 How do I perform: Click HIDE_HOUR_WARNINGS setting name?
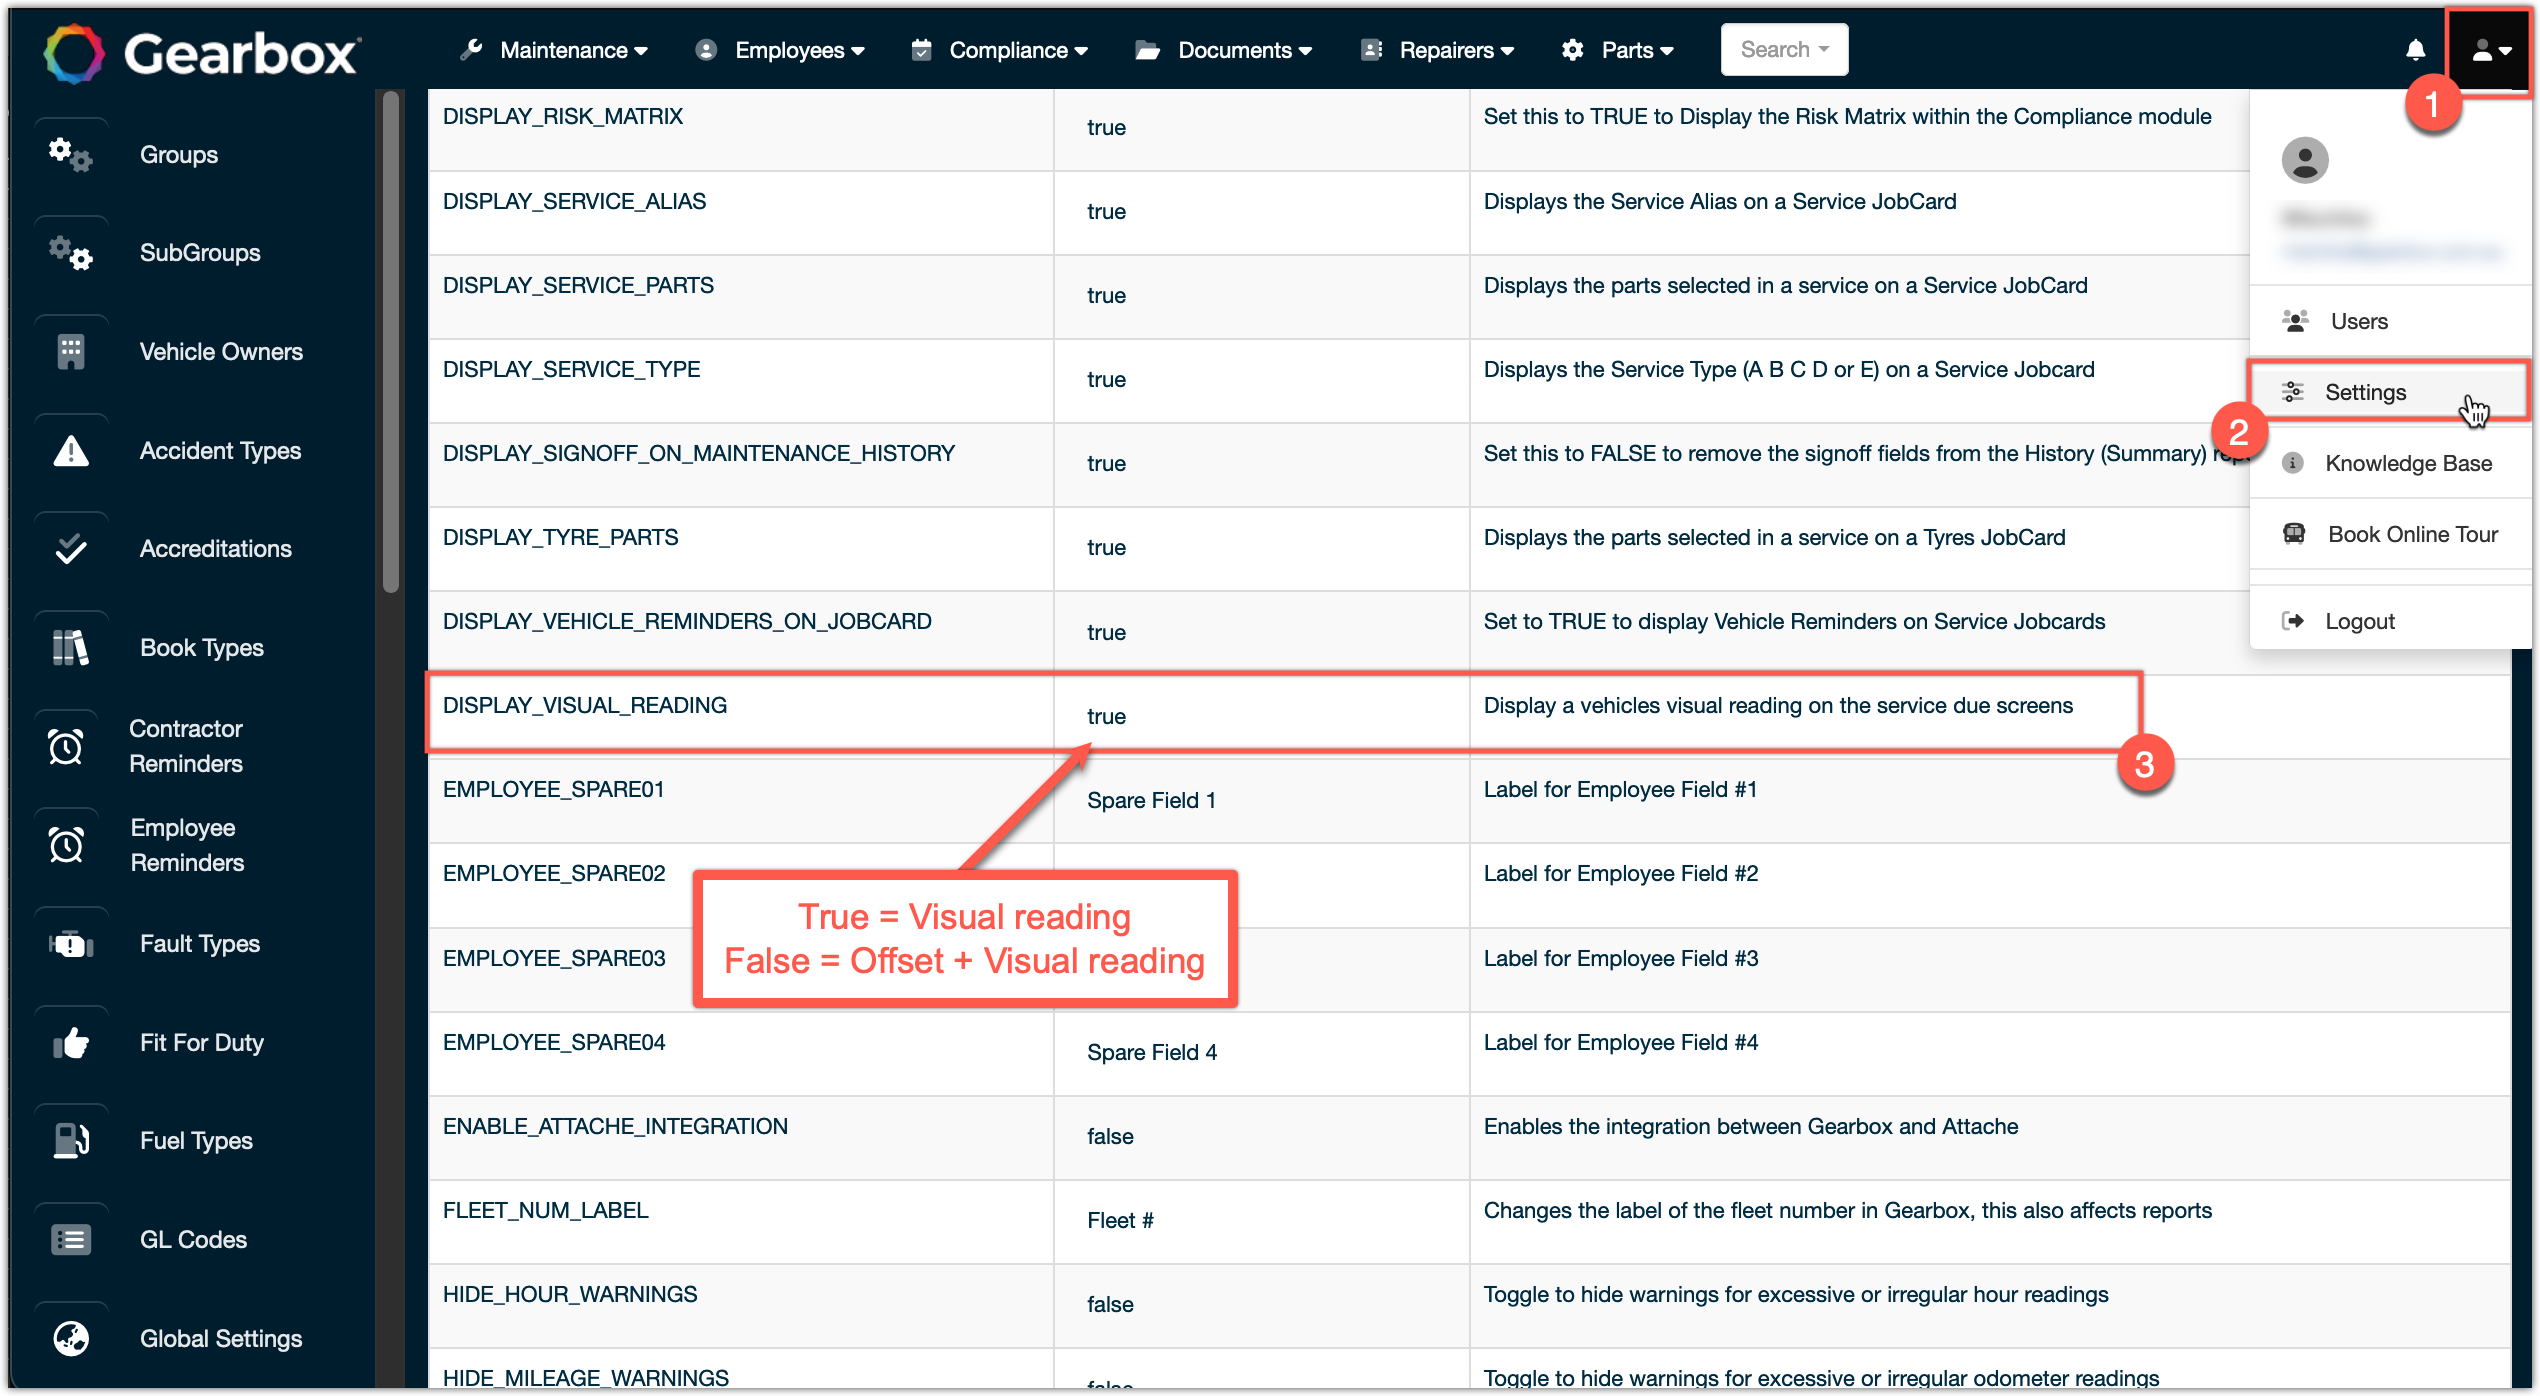coord(570,1294)
